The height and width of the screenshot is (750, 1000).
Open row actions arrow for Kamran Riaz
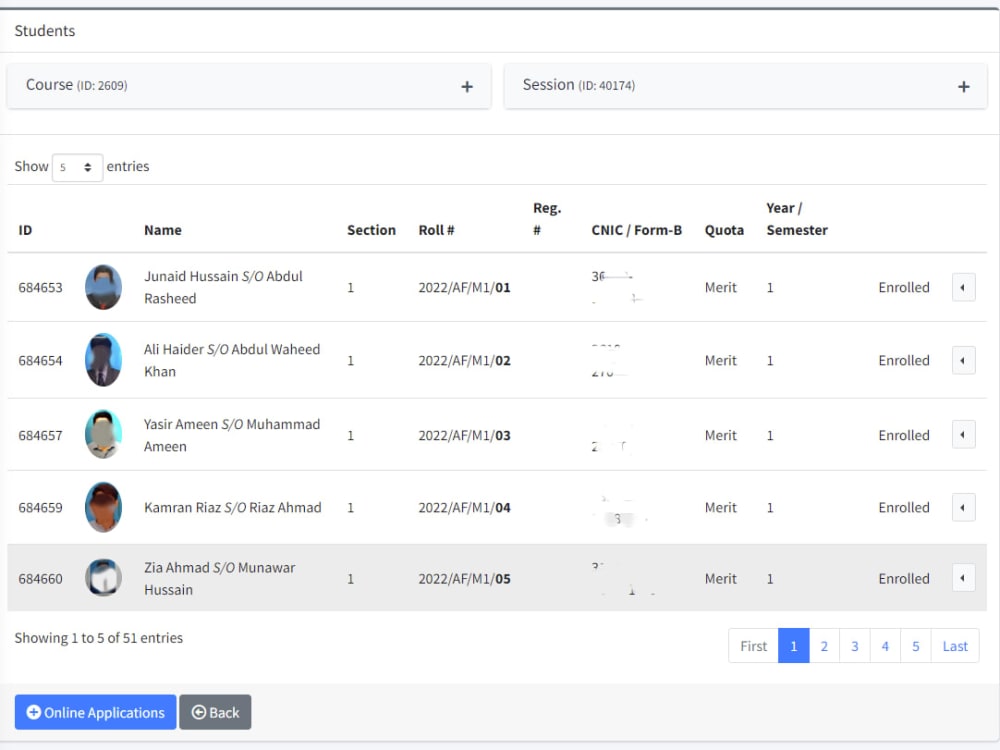[x=963, y=508]
